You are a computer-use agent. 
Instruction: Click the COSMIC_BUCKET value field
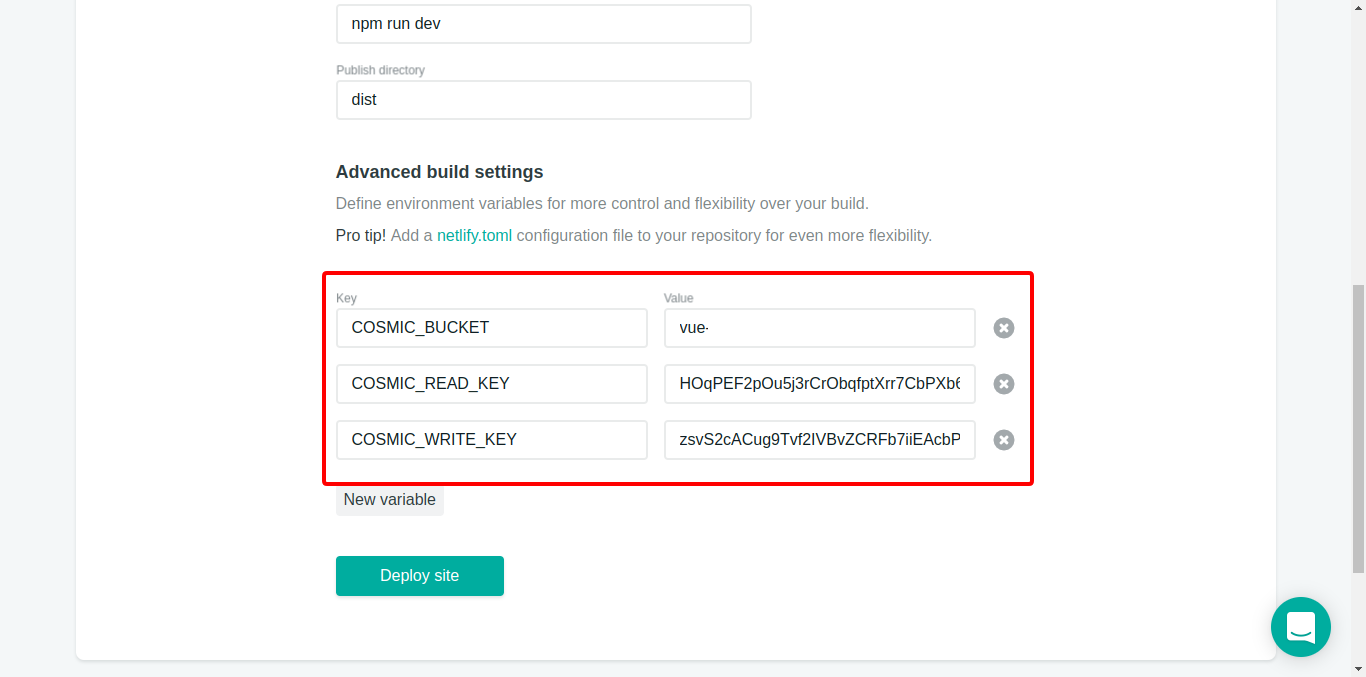point(819,328)
